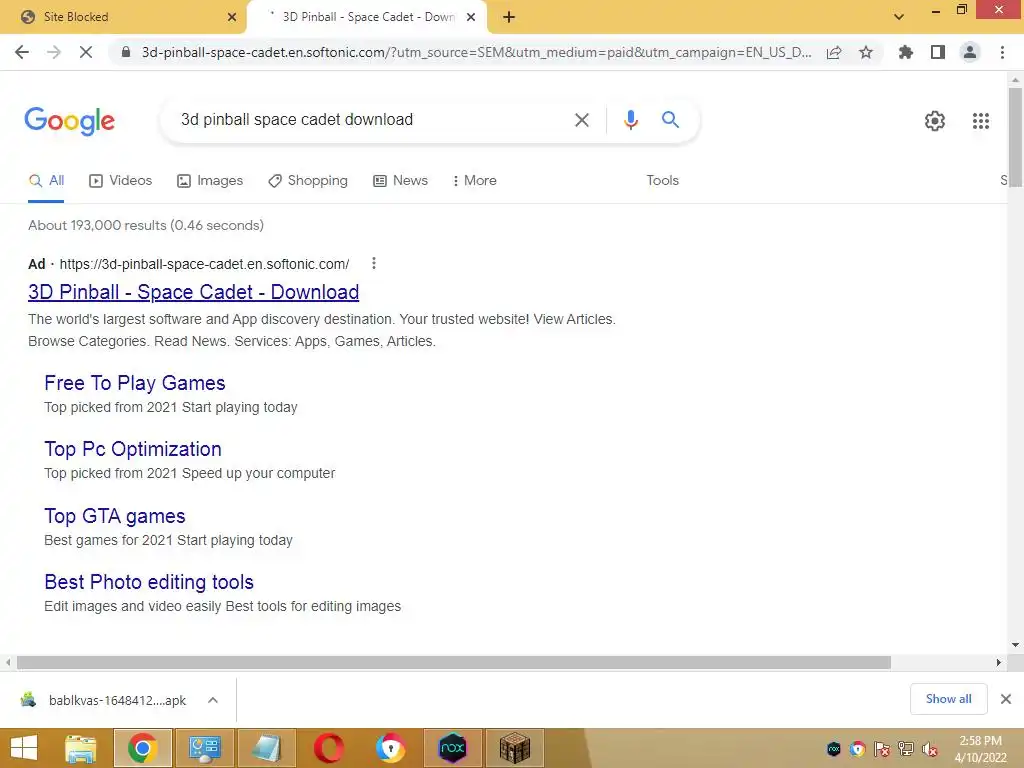
Task: Click the Chrome taskbar icon
Action: click(143, 748)
